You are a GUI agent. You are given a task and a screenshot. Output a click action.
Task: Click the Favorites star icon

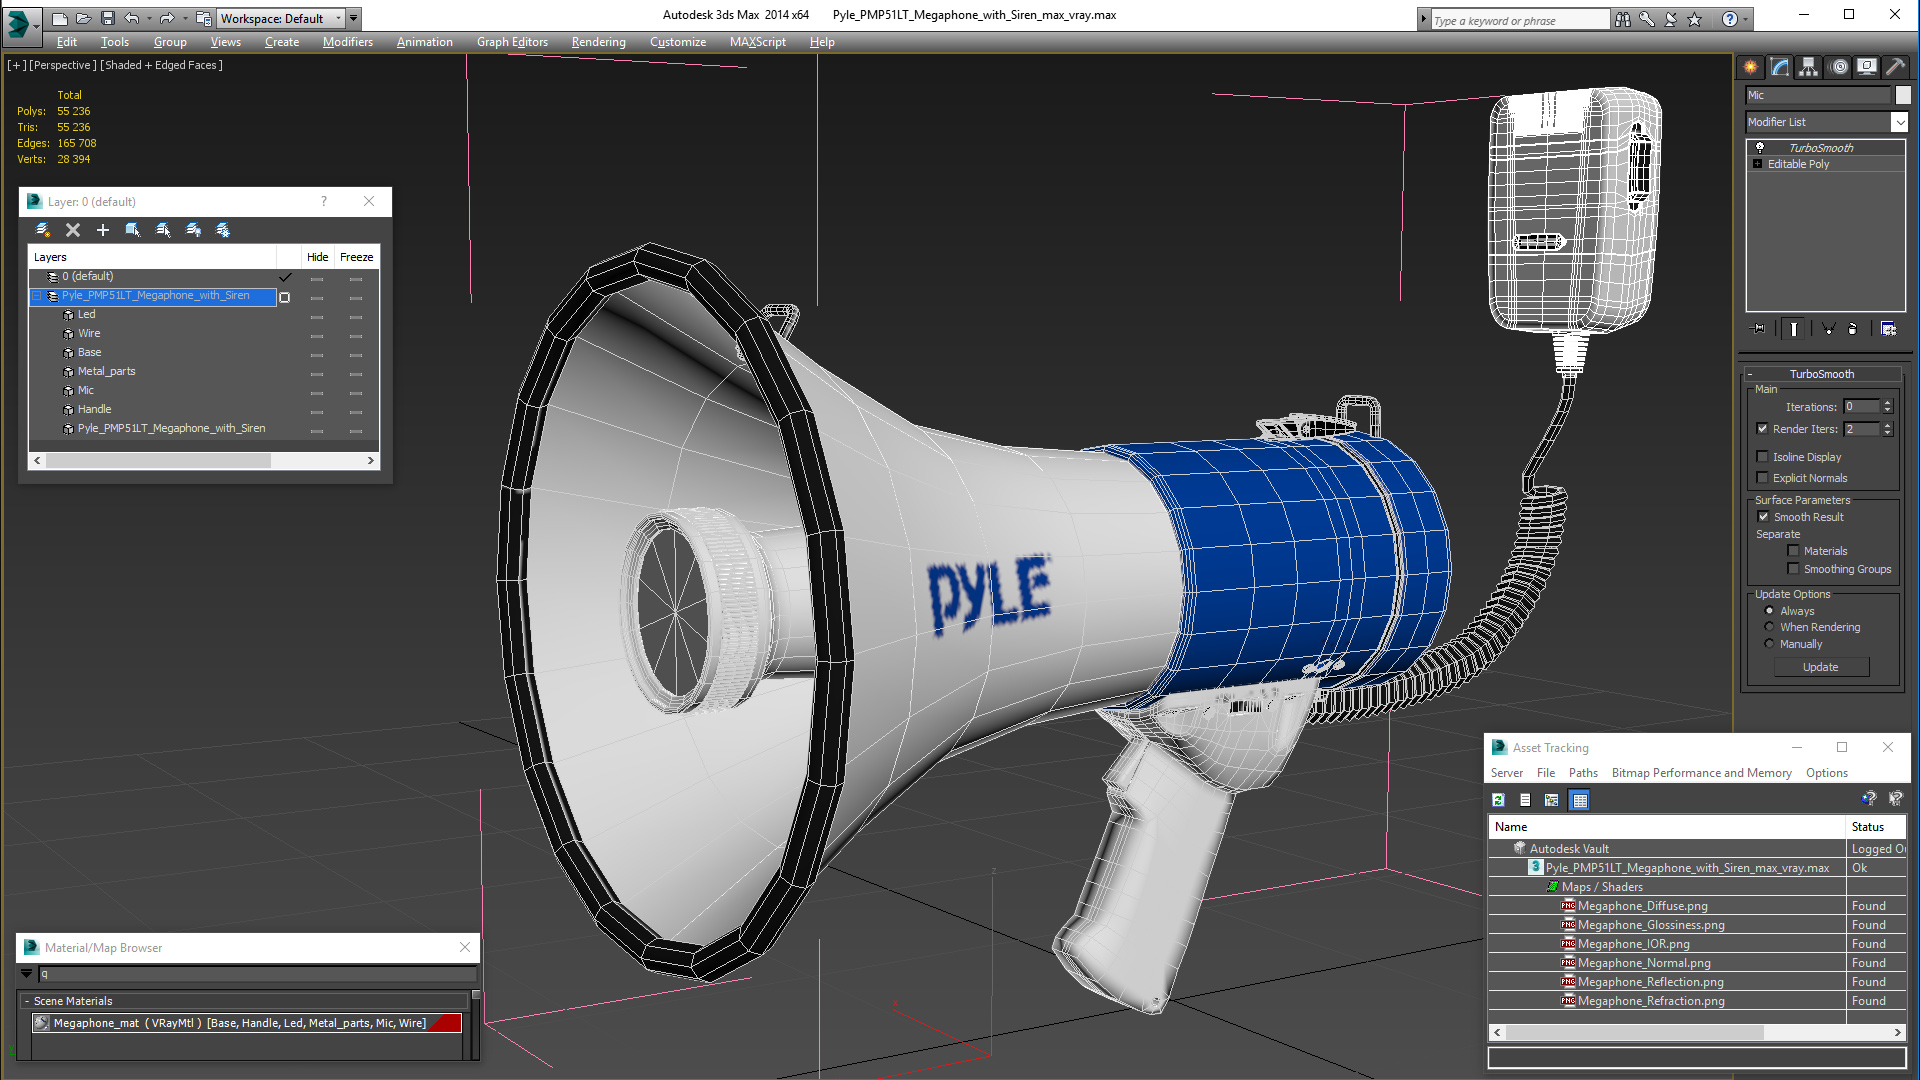tap(1694, 19)
